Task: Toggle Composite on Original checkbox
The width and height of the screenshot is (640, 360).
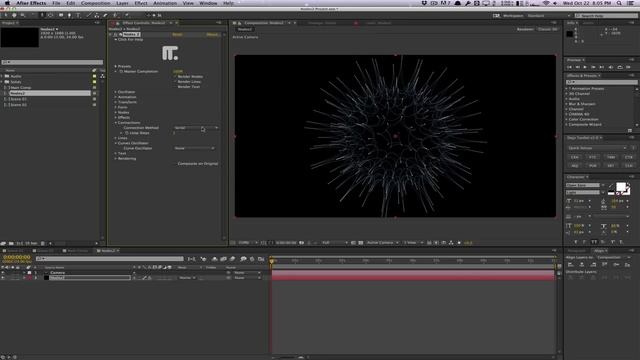Action: [x=176, y=164]
